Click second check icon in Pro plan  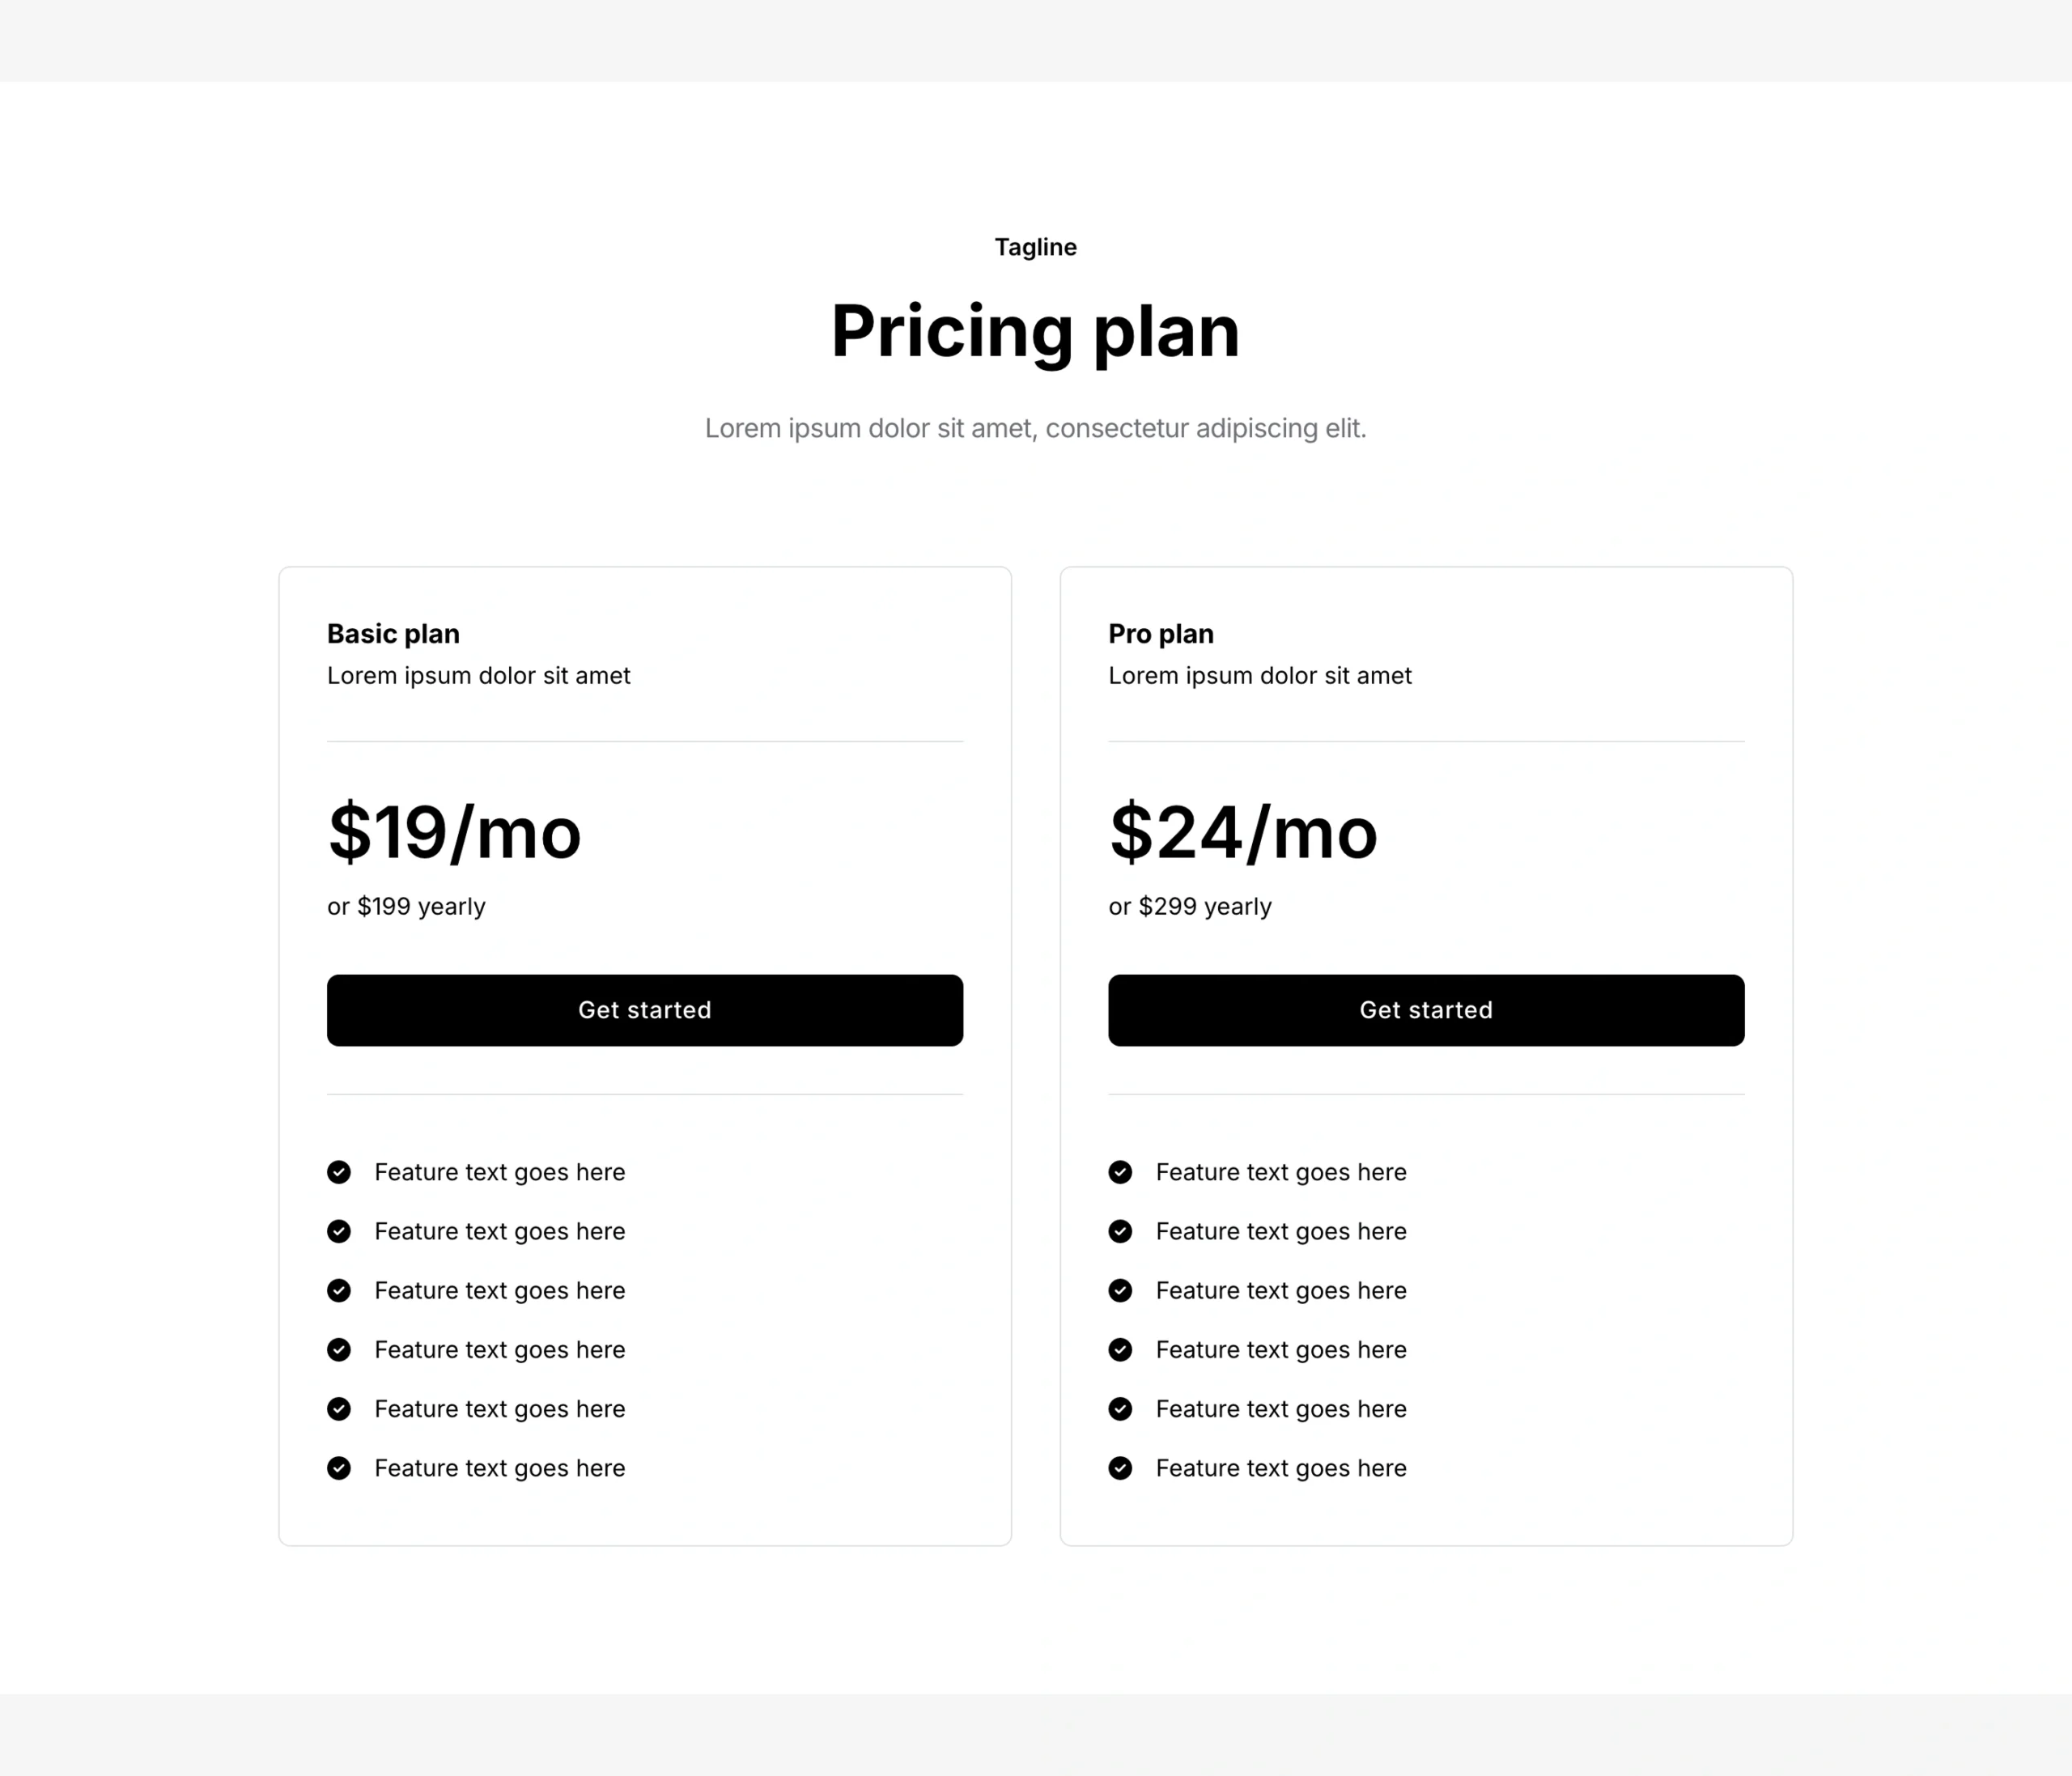pyautogui.click(x=1120, y=1231)
